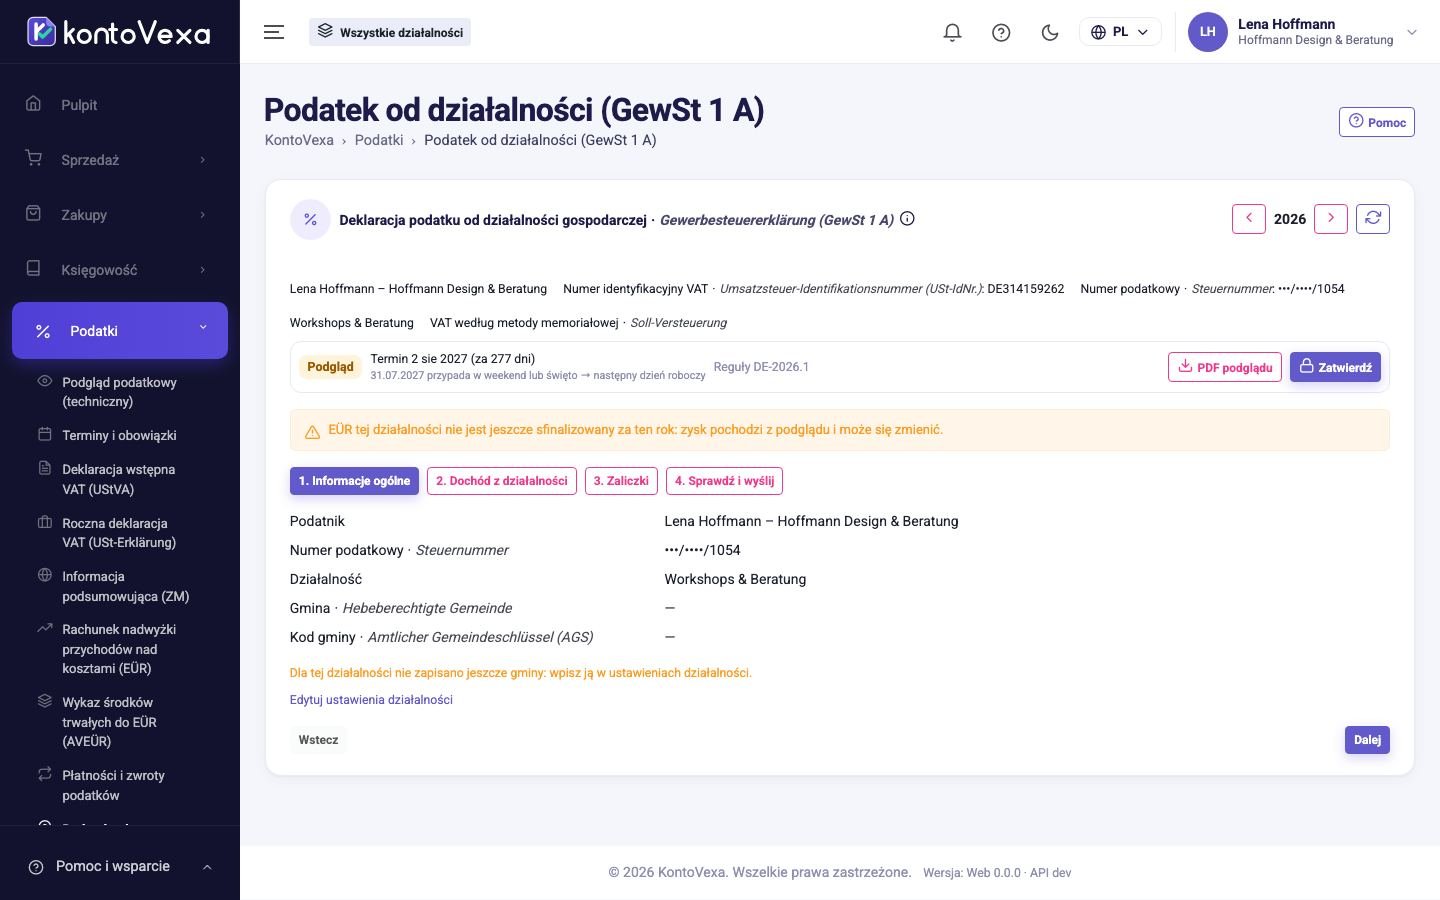
Task: Open the help question-mark icon in top bar
Action: 1001,32
